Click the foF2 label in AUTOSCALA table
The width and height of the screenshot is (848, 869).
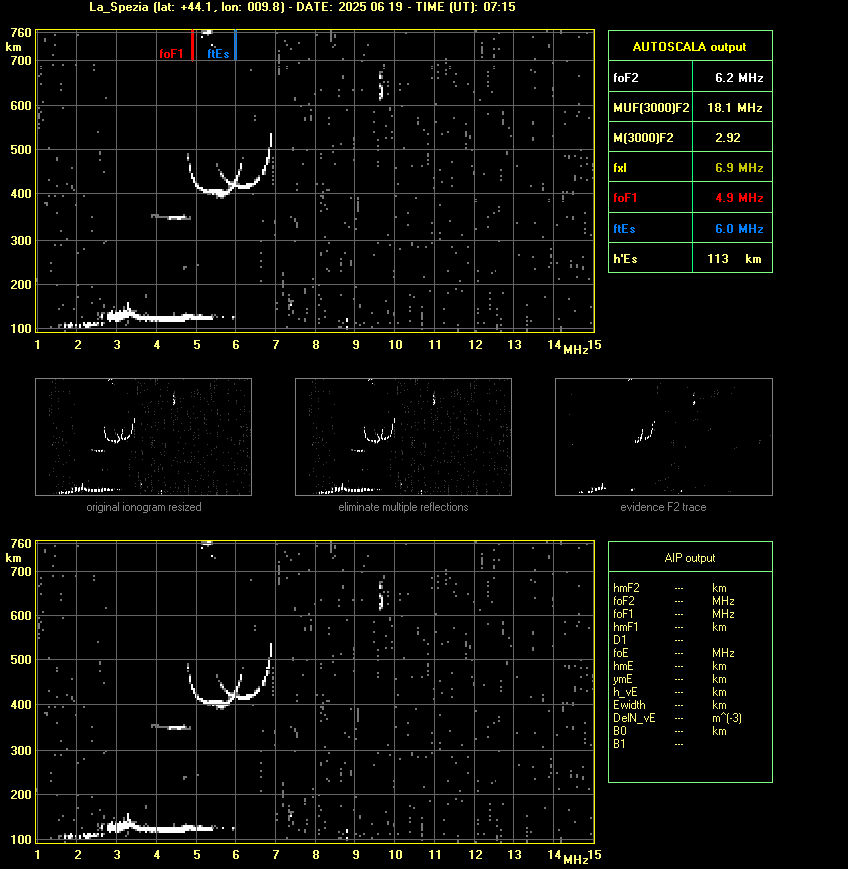point(626,78)
